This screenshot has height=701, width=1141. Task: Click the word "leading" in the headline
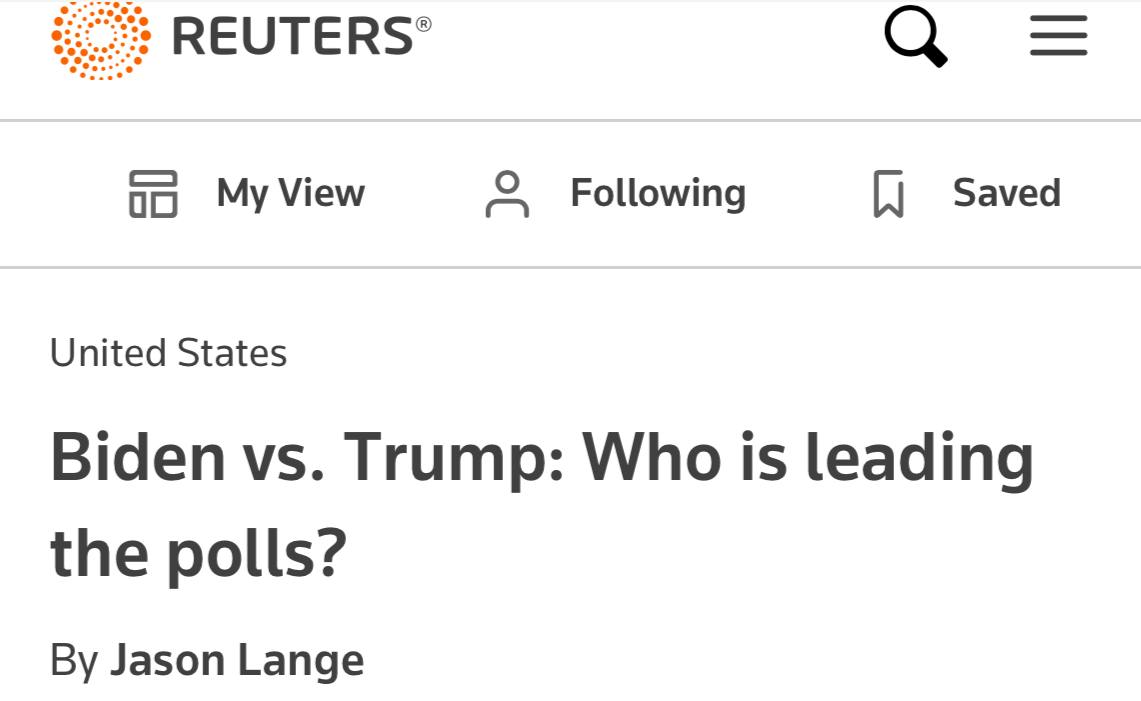tap(919, 457)
